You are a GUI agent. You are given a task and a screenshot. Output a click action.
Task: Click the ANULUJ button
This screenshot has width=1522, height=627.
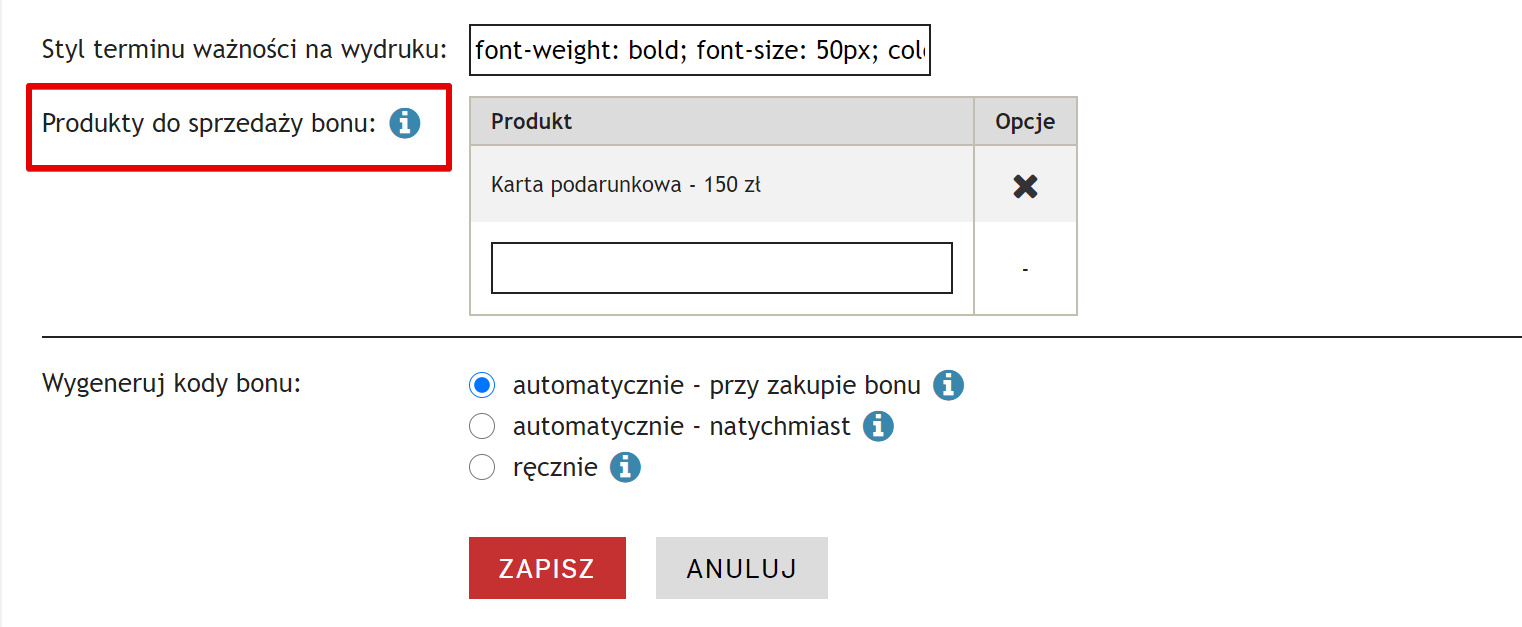coord(741,568)
